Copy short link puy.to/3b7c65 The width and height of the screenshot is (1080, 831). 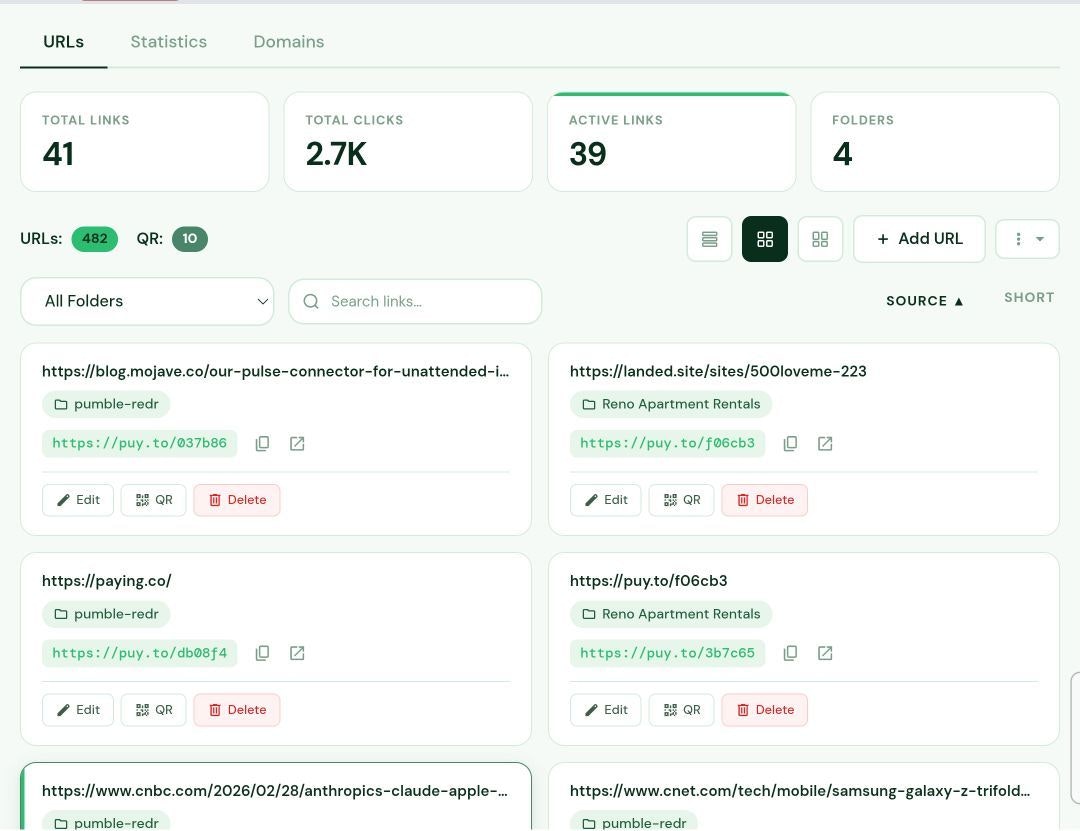click(790, 653)
